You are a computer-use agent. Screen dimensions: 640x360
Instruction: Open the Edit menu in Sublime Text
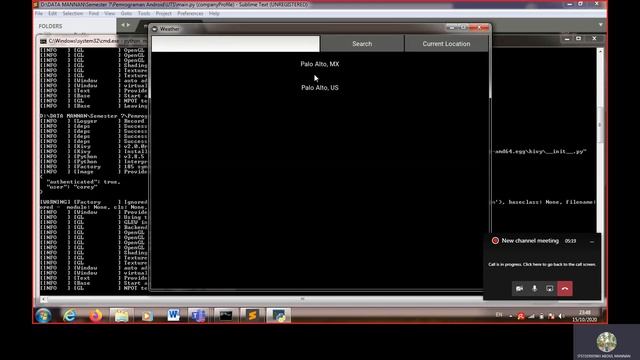coord(53,13)
